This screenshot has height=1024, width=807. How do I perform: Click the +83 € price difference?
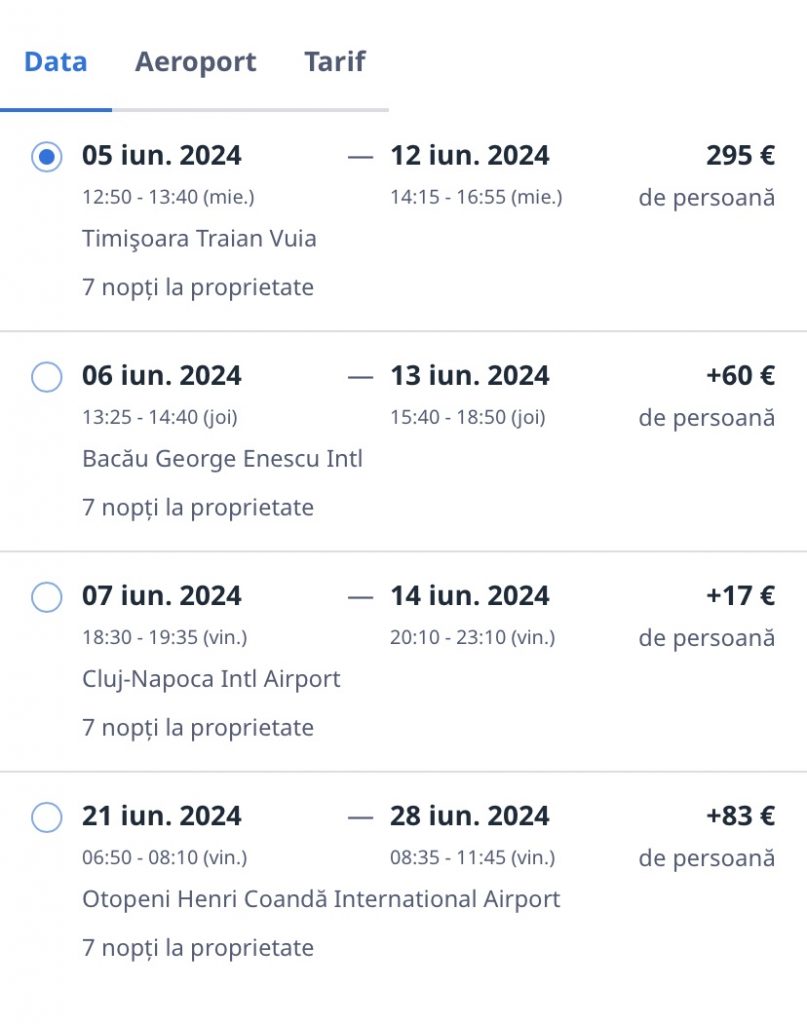pyautogui.click(x=740, y=816)
